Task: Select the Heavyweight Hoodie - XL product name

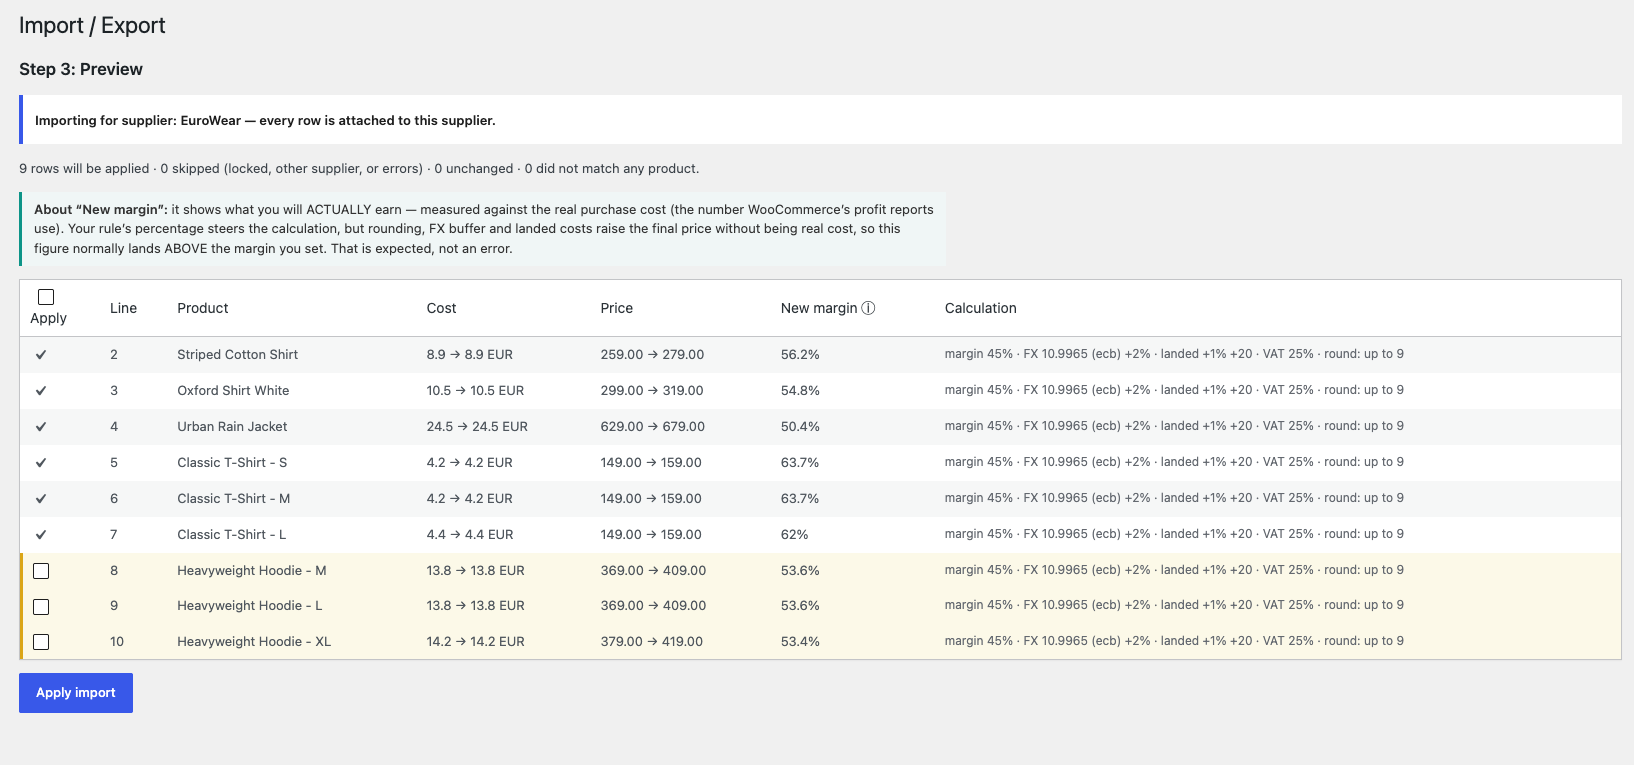Action: (x=254, y=641)
